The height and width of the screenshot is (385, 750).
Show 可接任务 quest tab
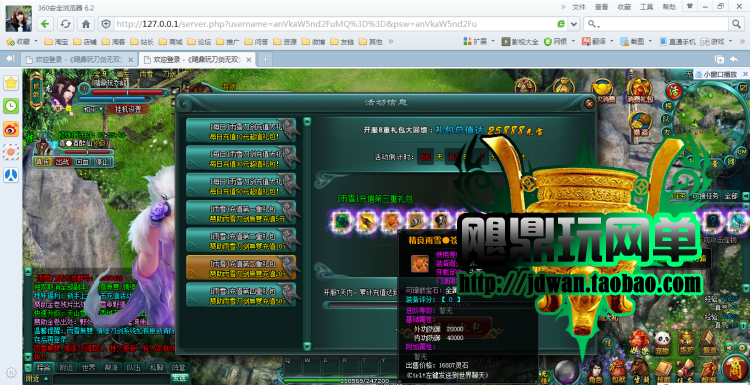[706, 196]
